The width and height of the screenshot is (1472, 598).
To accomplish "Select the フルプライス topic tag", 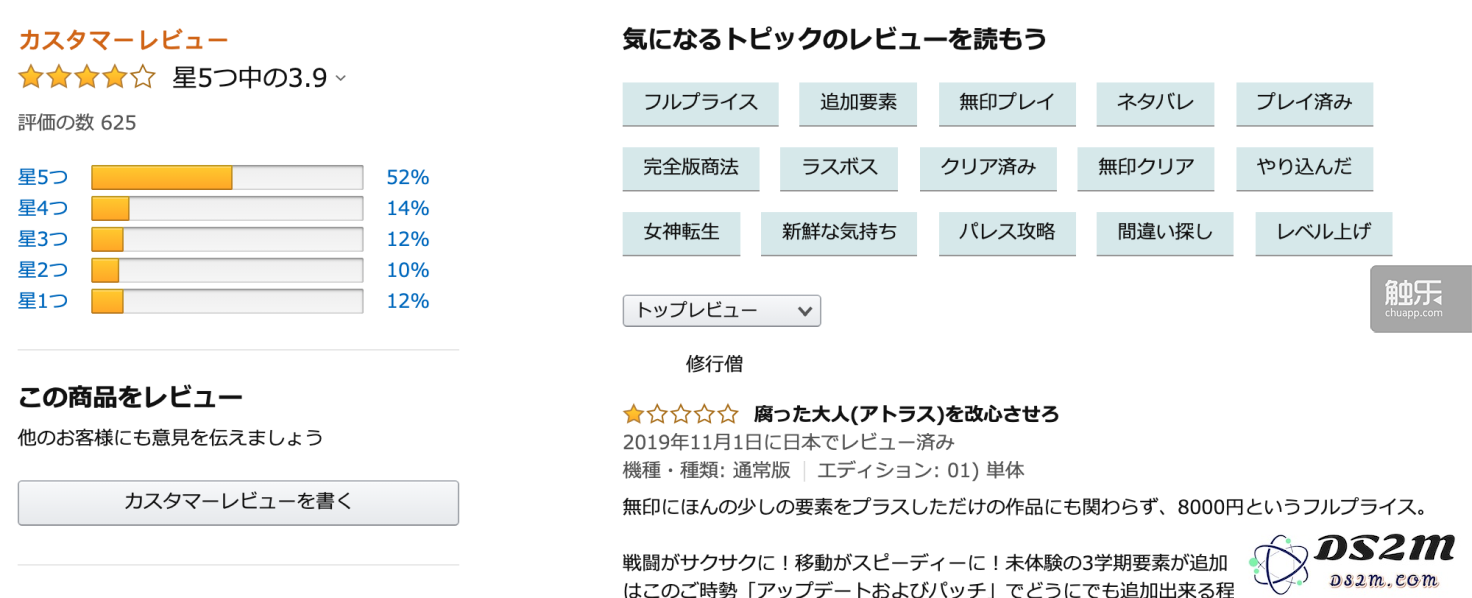I will click(x=700, y=103).
